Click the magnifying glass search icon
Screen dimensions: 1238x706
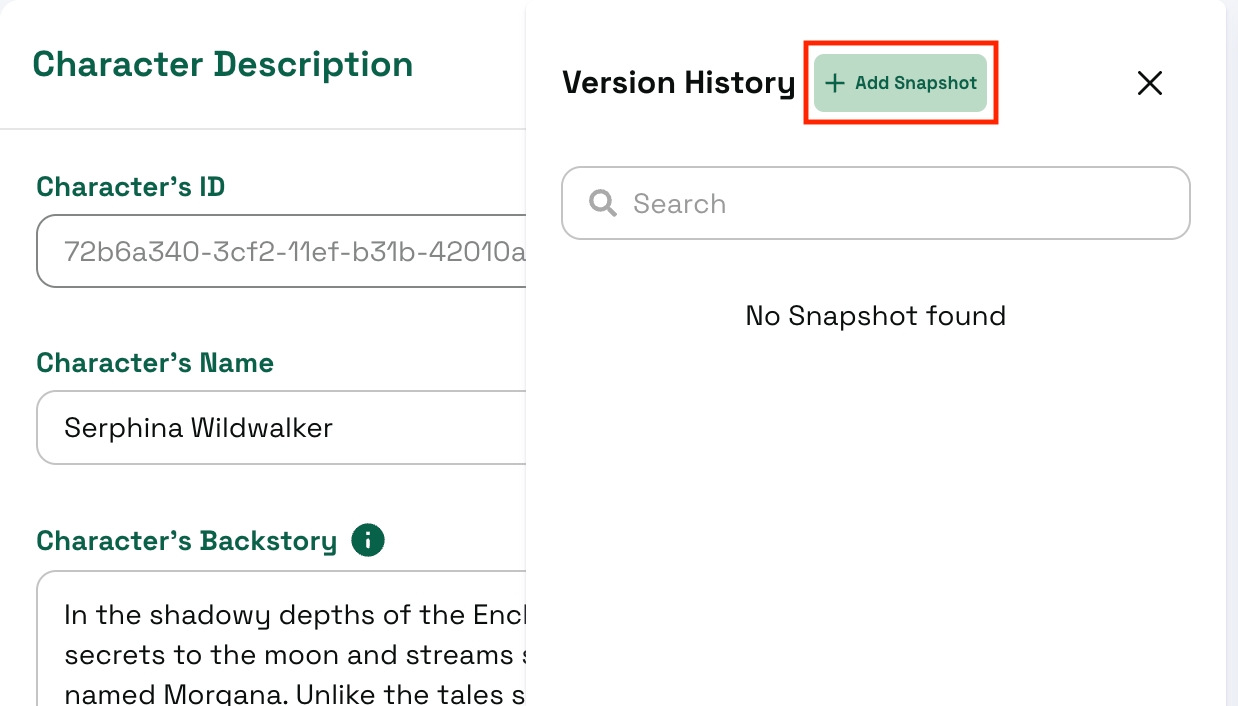point(603,204)
